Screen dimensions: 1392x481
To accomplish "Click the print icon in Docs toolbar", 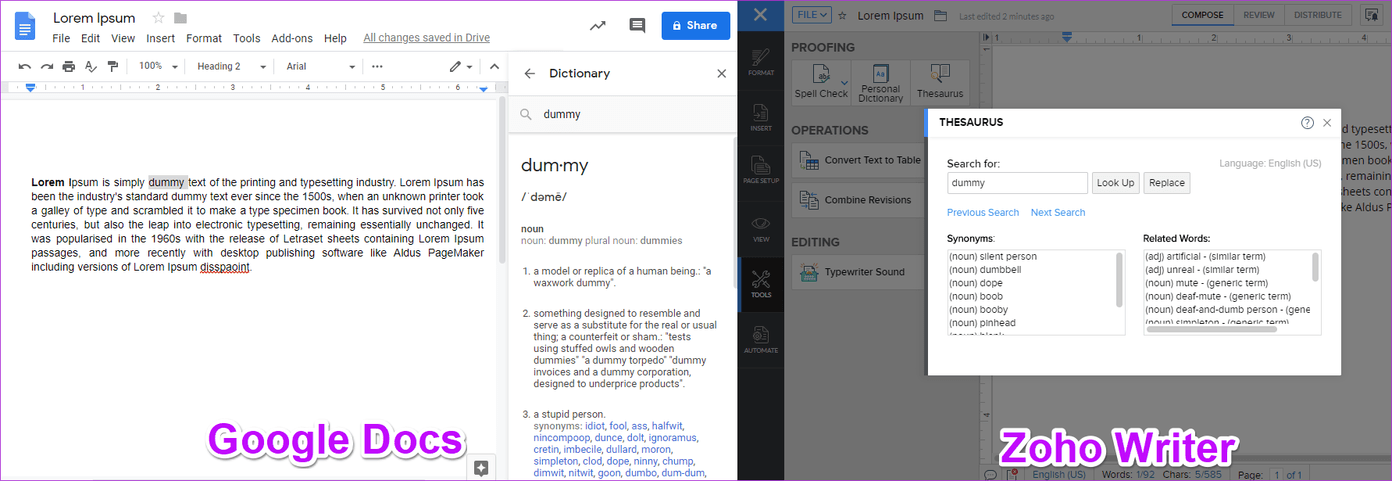I will point(68,67).
